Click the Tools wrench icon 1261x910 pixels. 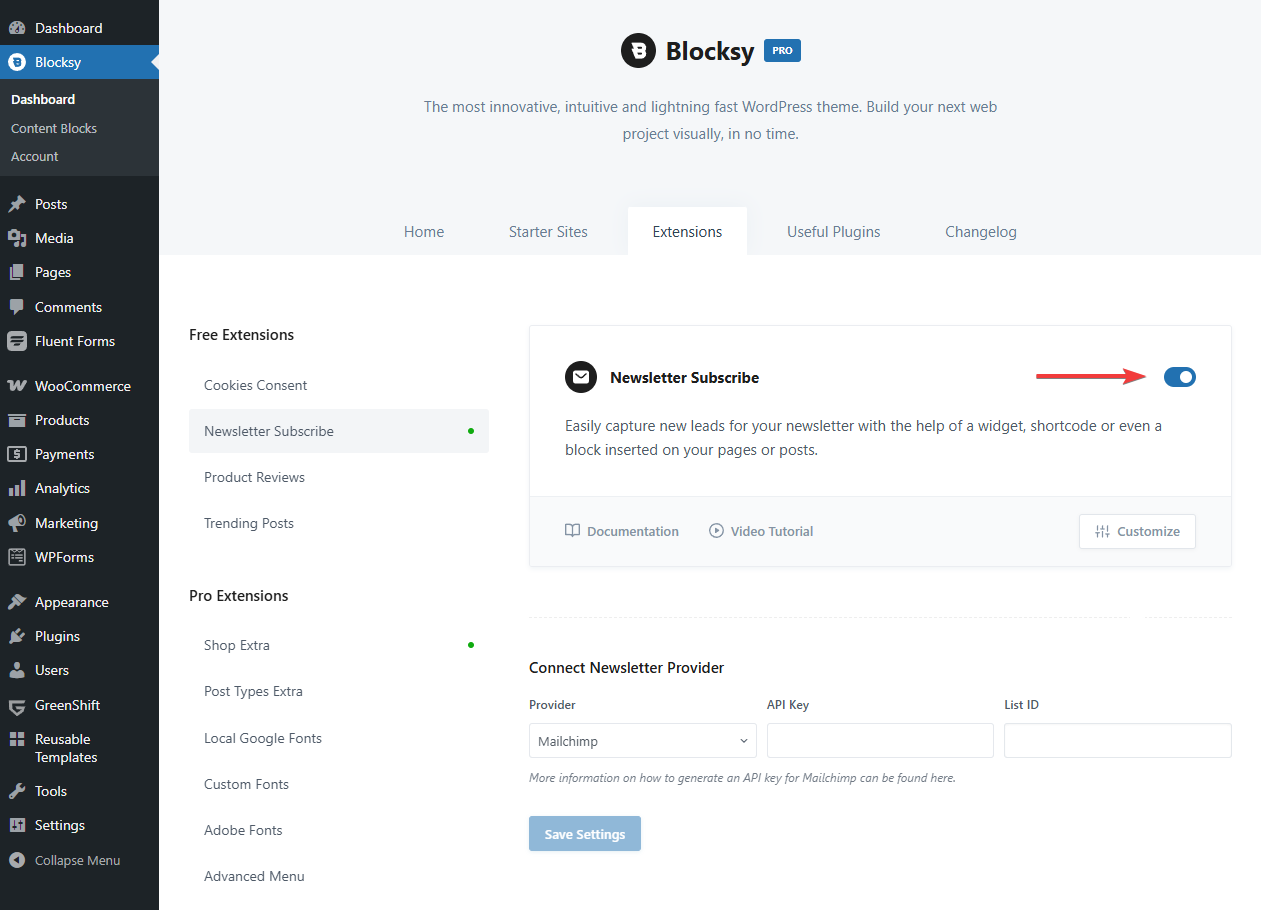pyautogui.click(x=17, y=791)
